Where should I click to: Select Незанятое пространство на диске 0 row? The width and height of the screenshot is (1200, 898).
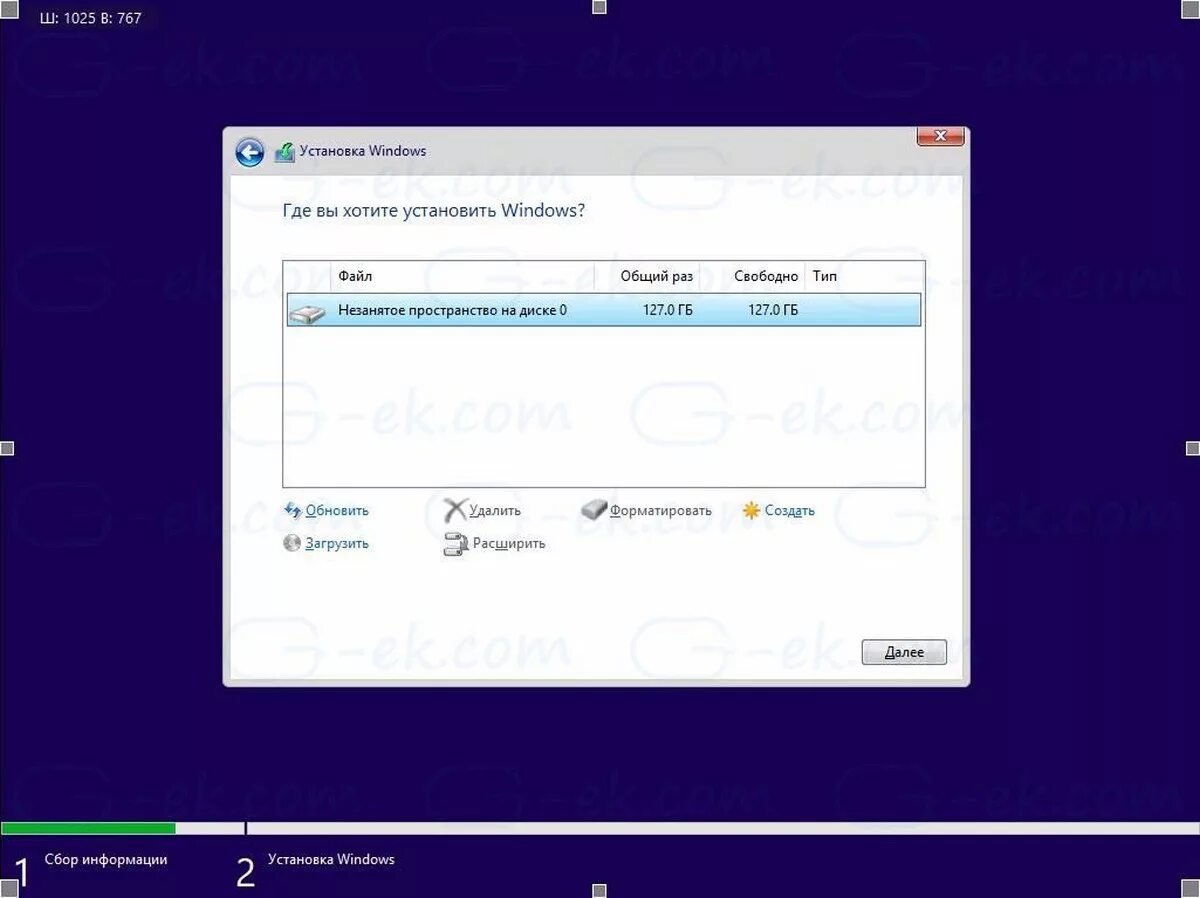604,310
